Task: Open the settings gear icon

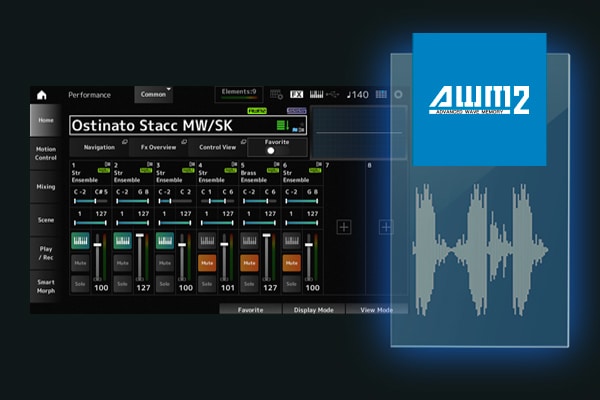Action: pos(398,95)
